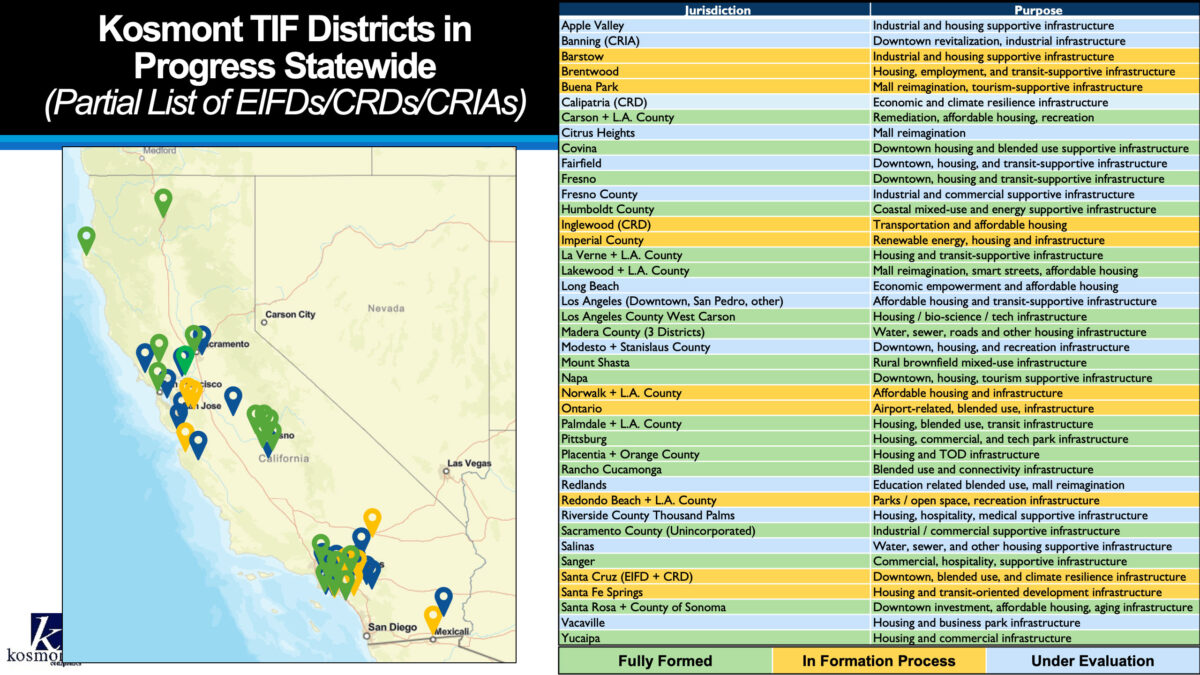Click the Jurisdiction column header

(x=718, y=10)
